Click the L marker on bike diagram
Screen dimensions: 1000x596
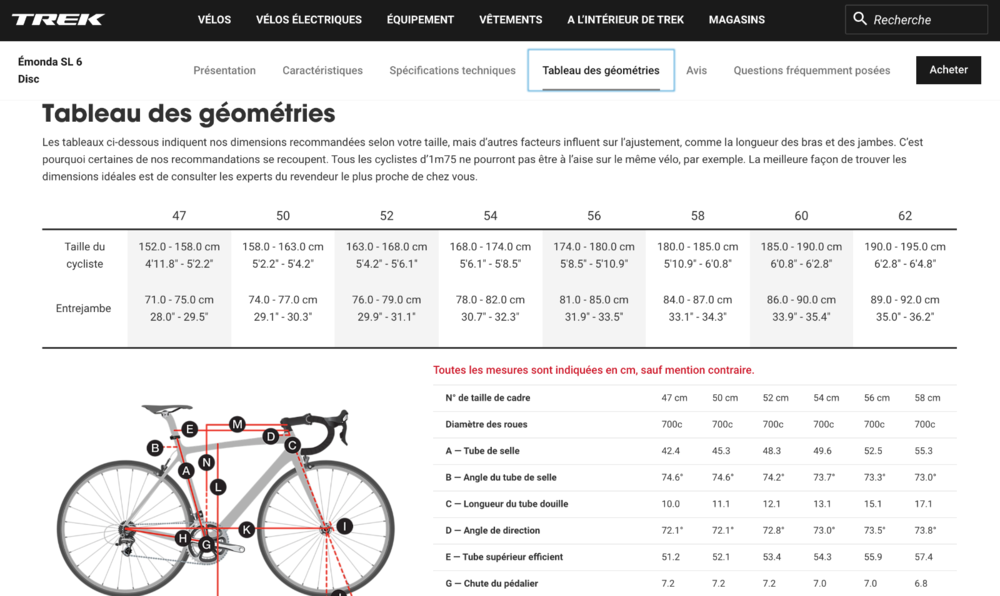tap(218, 487)
